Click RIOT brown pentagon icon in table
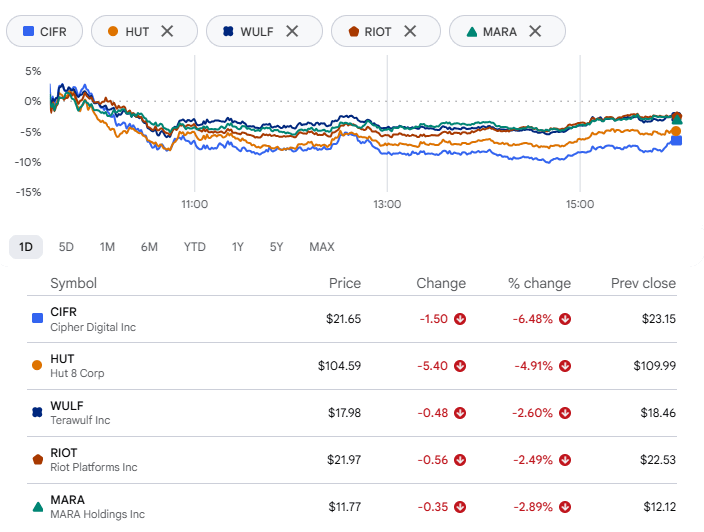 coord(38,460)
